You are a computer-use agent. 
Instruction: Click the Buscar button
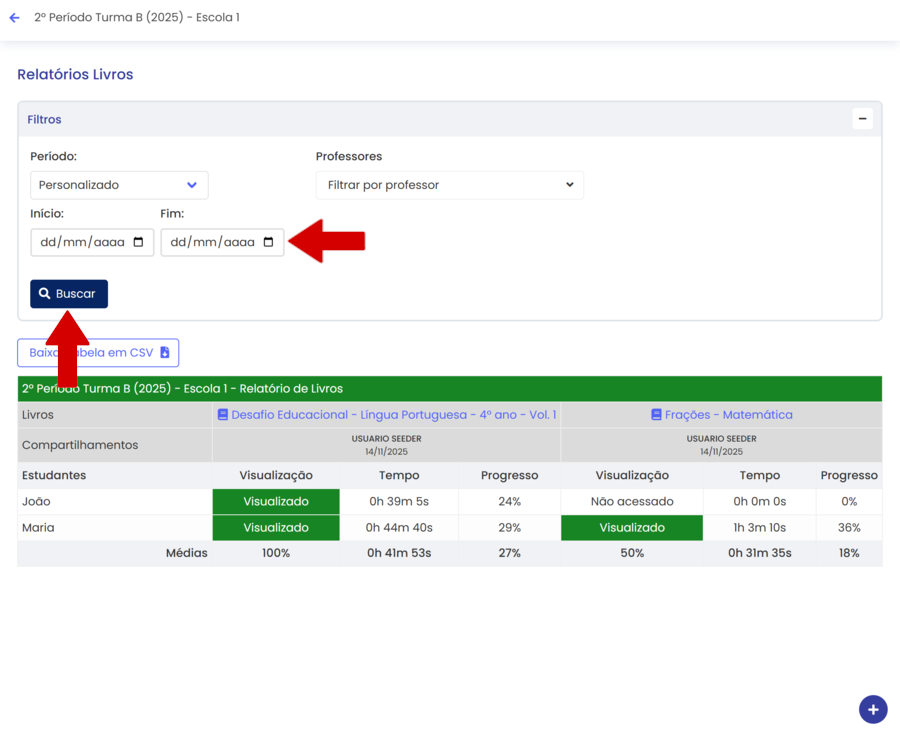pyautogui.click(x=69, y=294)
